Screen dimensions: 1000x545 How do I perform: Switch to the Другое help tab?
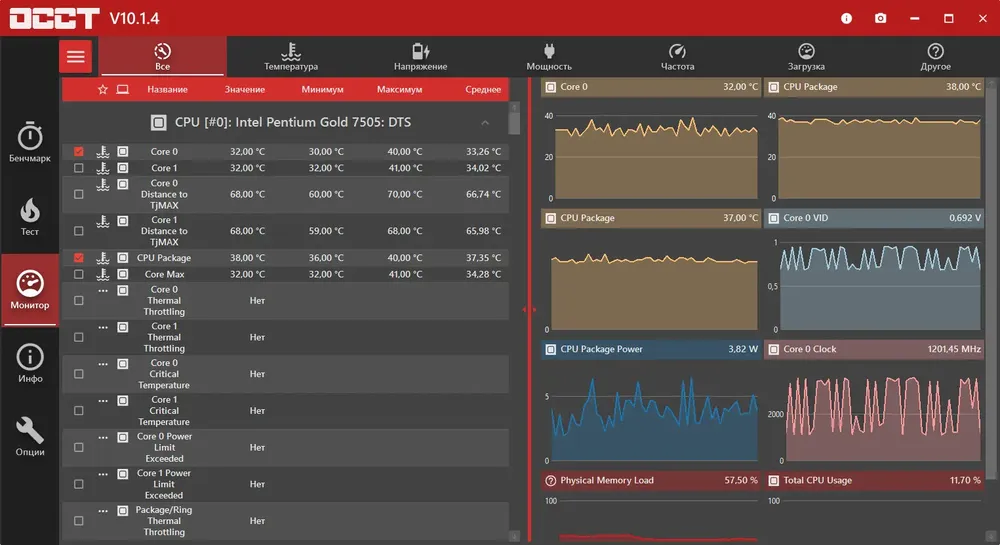pos(935,57)
